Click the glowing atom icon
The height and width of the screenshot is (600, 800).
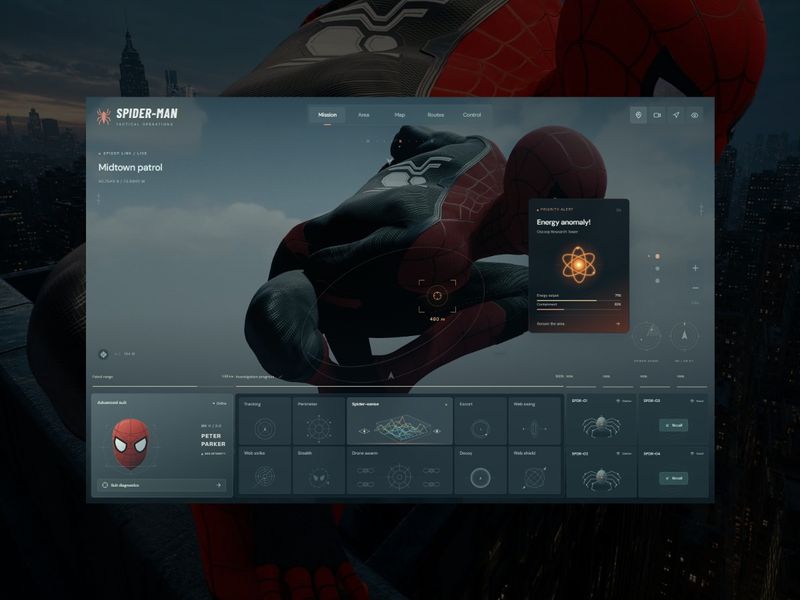(579, 264)
